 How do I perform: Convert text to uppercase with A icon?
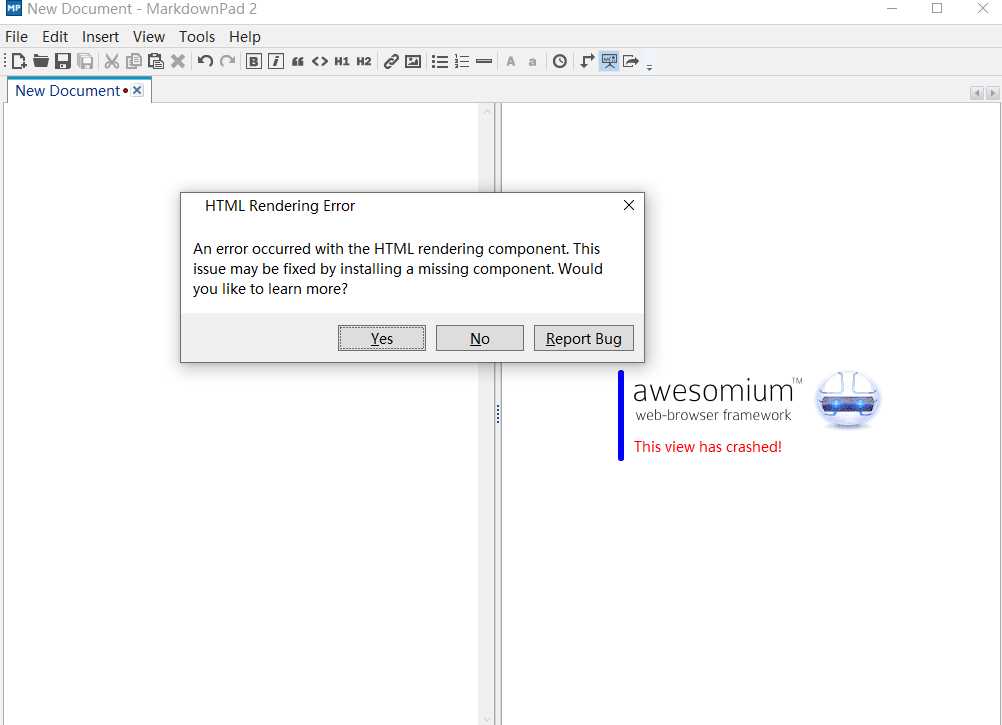[x=511, y=61]
